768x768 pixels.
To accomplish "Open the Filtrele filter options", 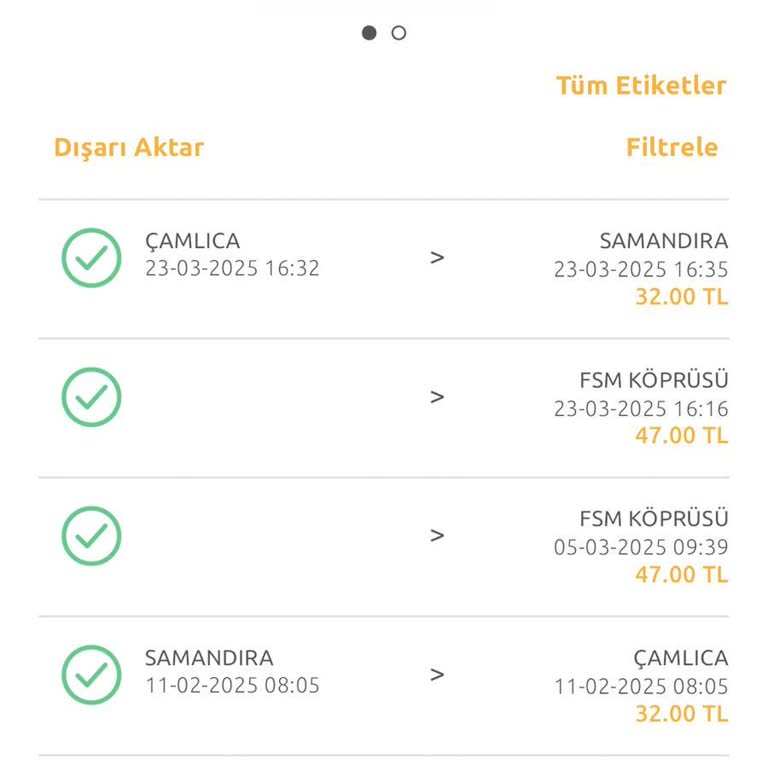I will point(672,148).
